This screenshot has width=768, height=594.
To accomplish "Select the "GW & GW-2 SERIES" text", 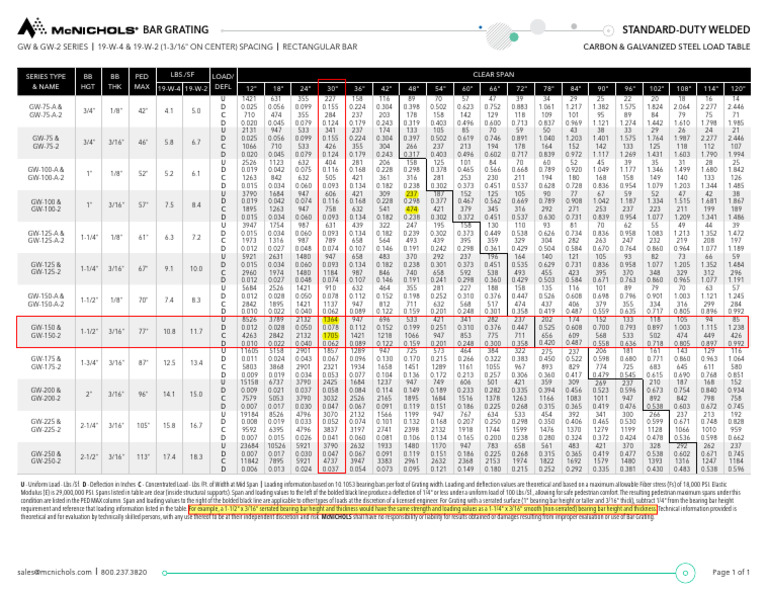I will click(53, 47).
